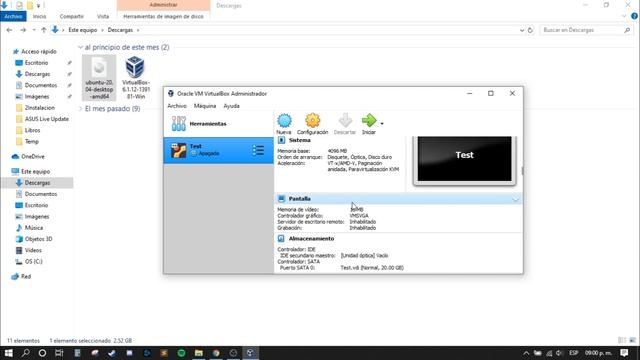Screen dimensions: 640x360
Task: Select ubuntu-20.04-desktop-amd64 file
Action: tap(99, 78)
